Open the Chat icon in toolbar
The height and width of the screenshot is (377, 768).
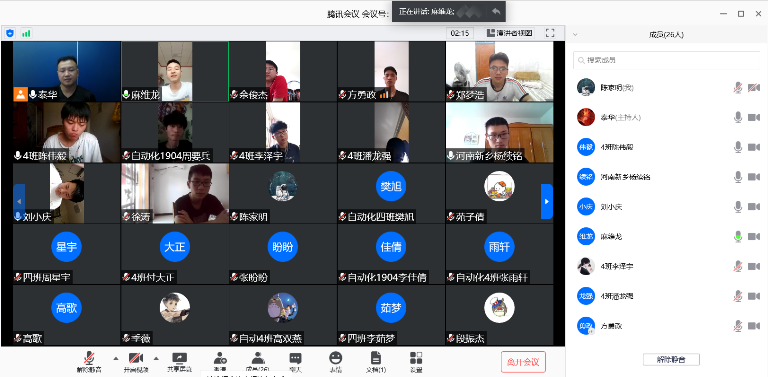pyautogui.click(x=295, y=361)
